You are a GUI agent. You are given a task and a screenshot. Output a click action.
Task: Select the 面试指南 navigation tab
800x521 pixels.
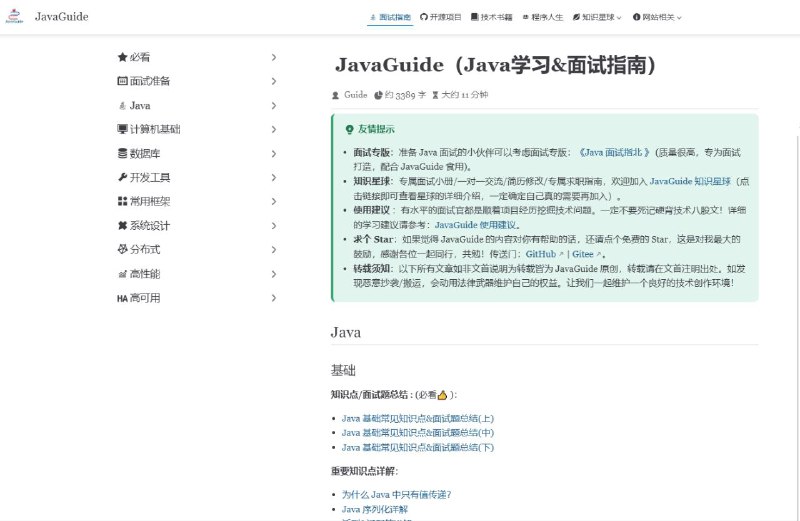pos(390,18)
